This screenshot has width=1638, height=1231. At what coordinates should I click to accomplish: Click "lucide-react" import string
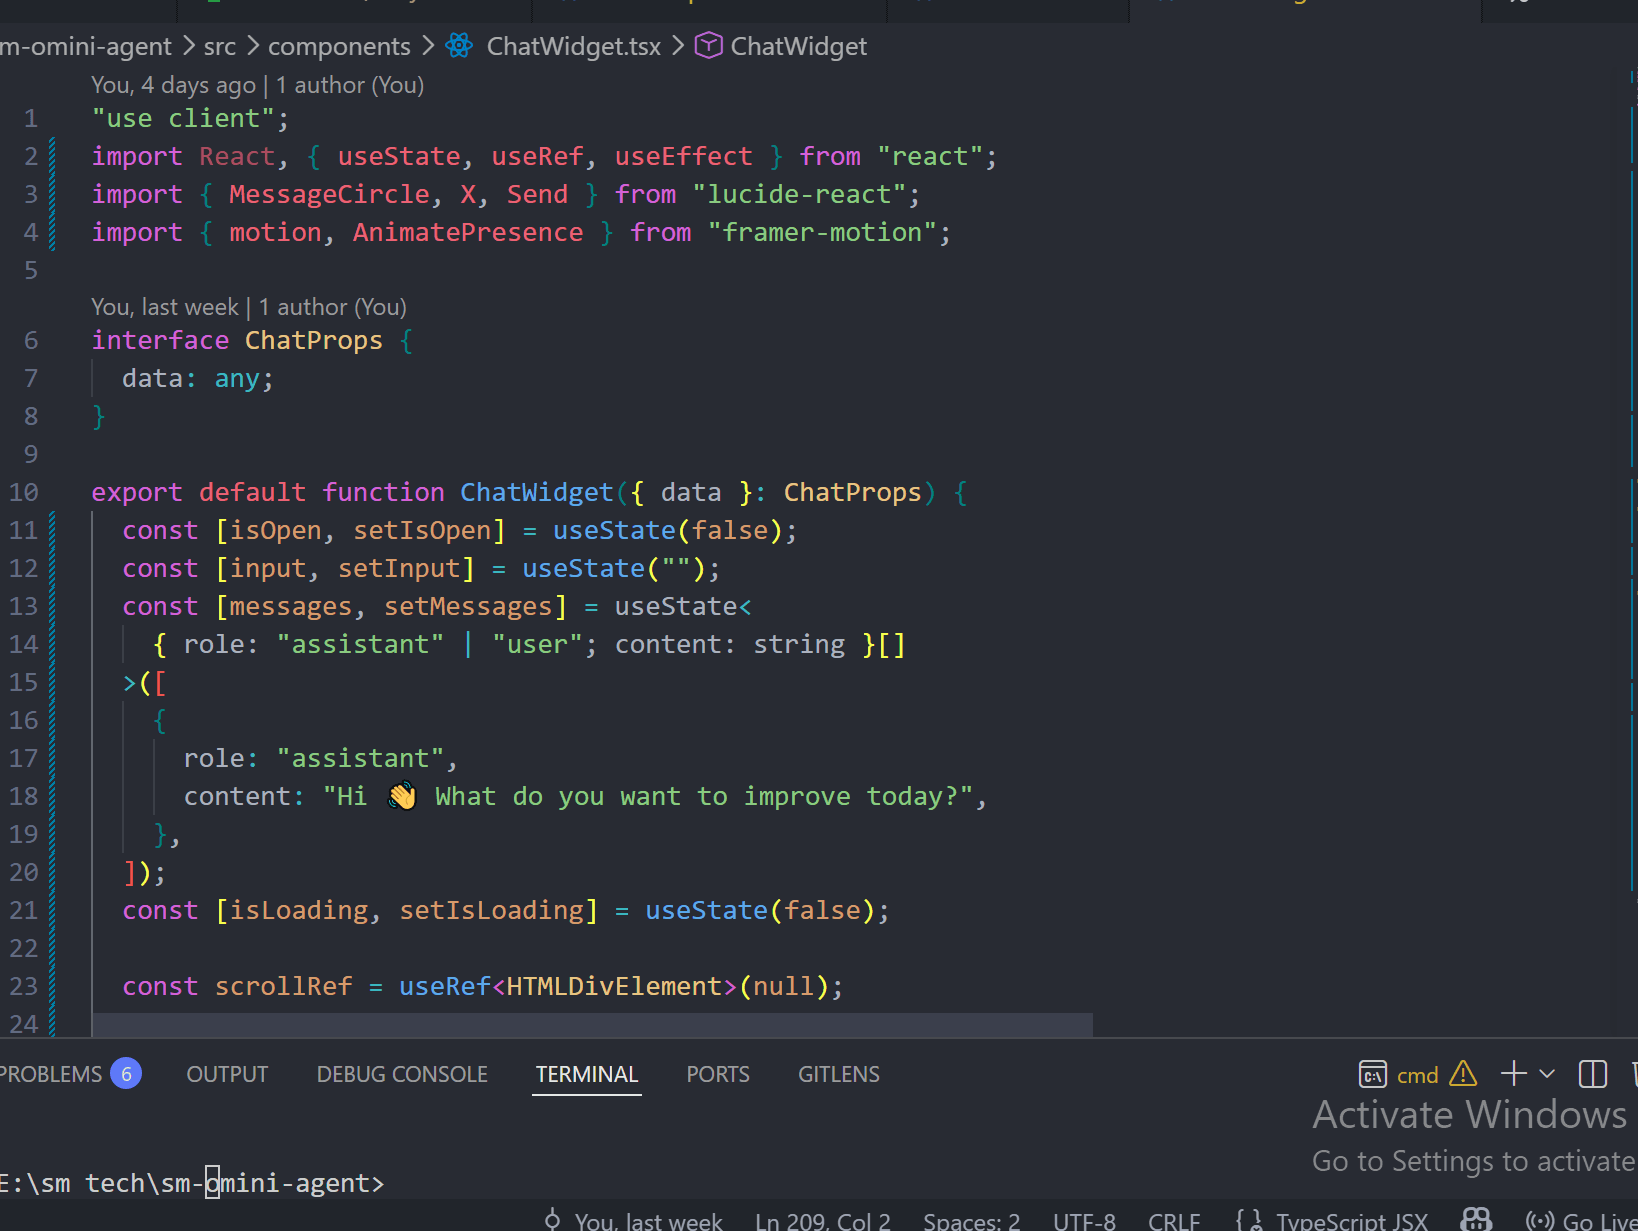tap(799, 194)
